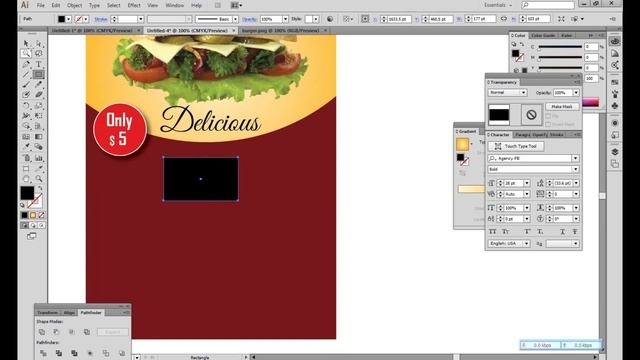Viewport: 640px width, 360px height.
Task: Open the blending mode Normal dropdown
Action: click(x=507, y=93)
